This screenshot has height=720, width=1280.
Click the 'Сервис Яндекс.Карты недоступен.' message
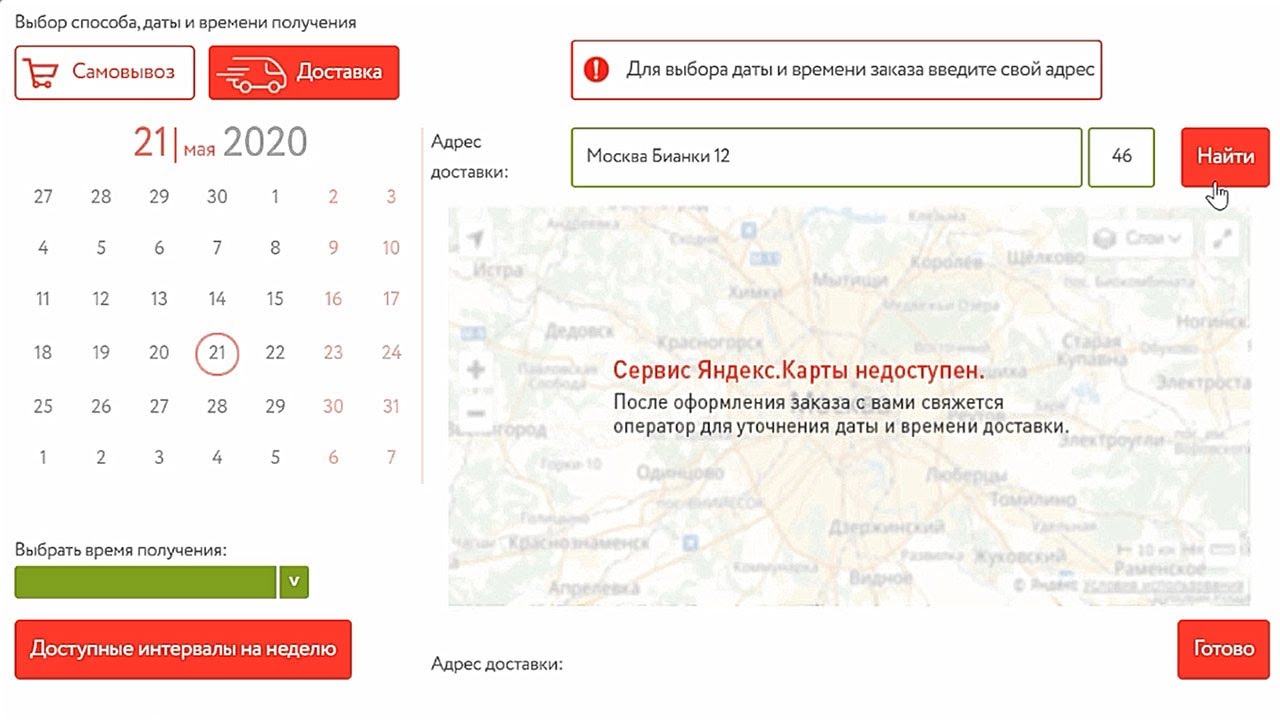(799, 371)
